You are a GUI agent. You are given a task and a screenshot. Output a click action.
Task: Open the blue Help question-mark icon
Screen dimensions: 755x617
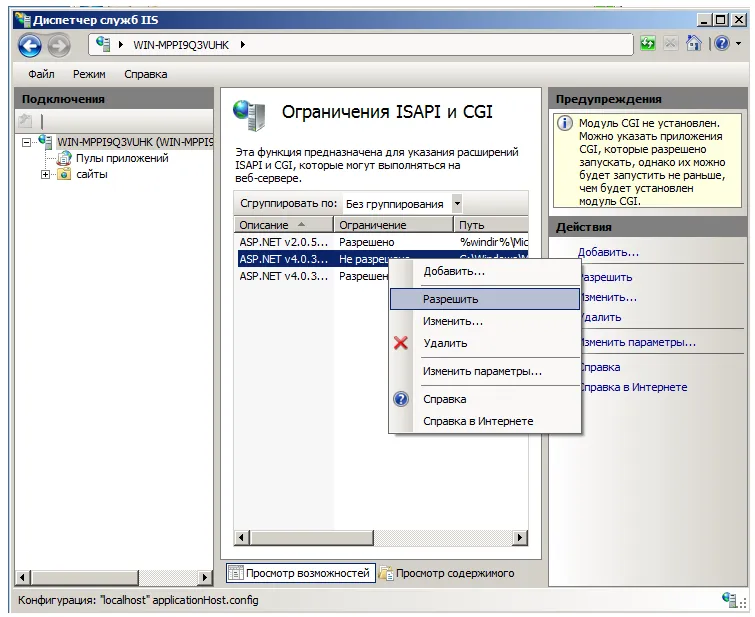722,44
